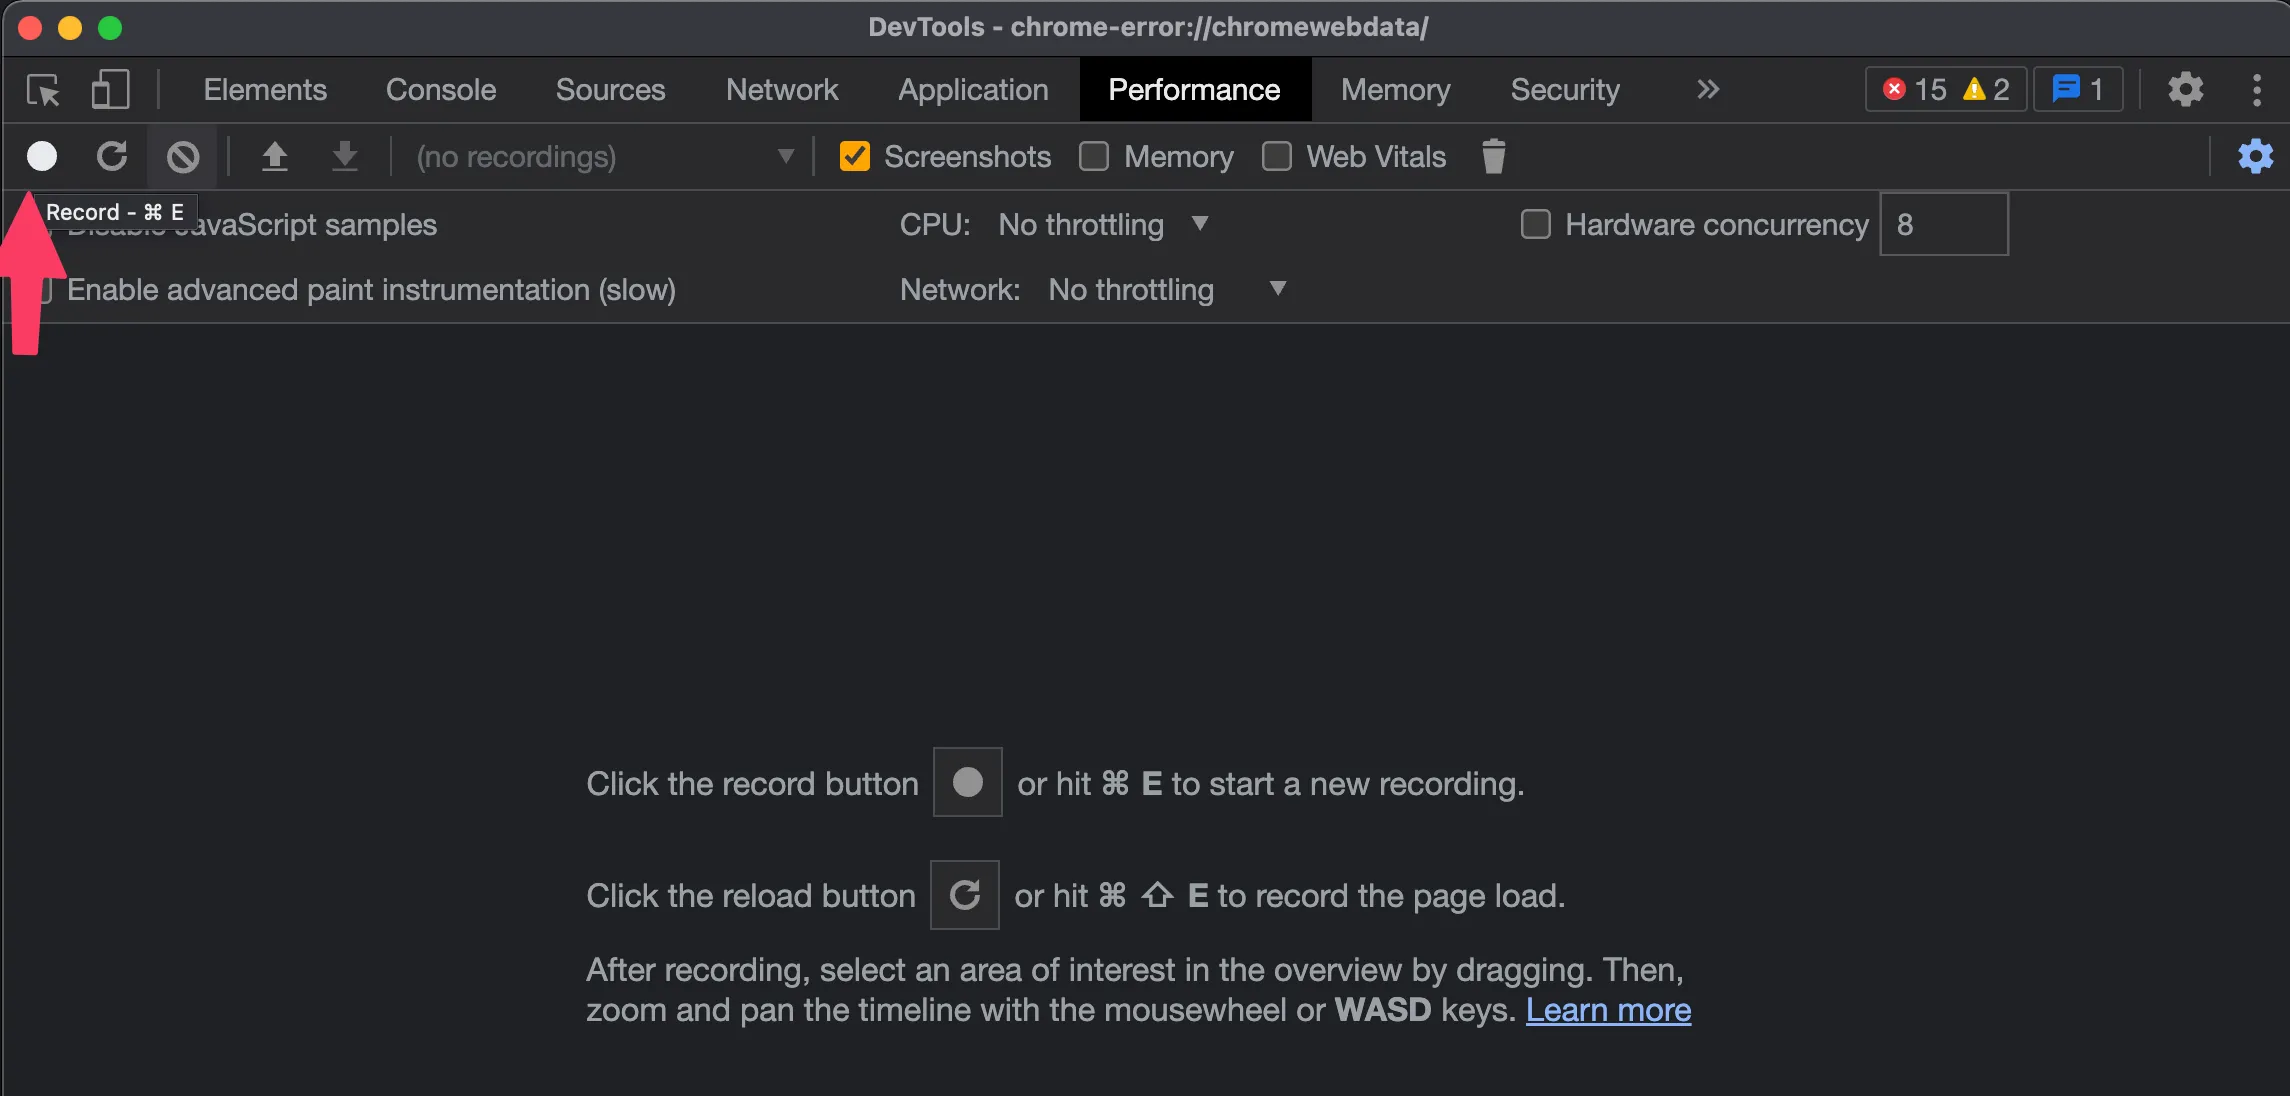Open the capture settings gear in the Performance toolbar
This screenshot has height=1096, width=2290.
(x=2255, y=156)
